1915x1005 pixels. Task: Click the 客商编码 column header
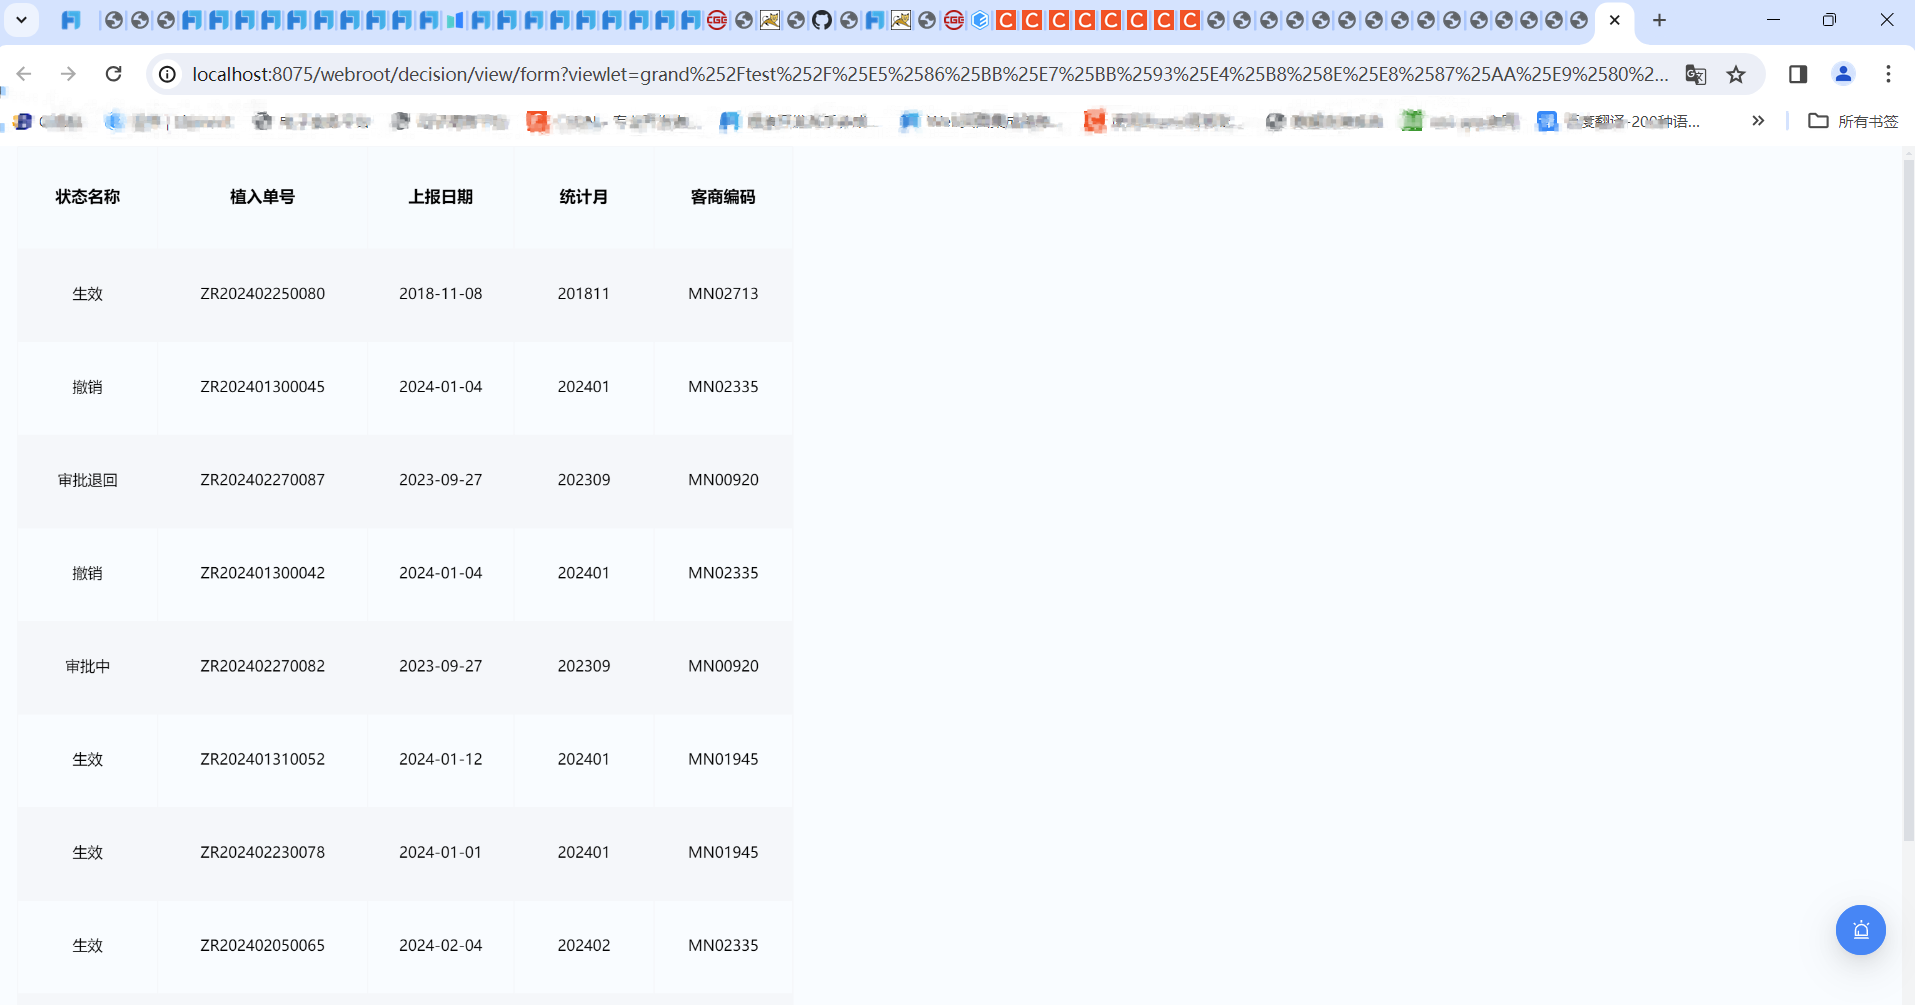[x=723, y=197]
